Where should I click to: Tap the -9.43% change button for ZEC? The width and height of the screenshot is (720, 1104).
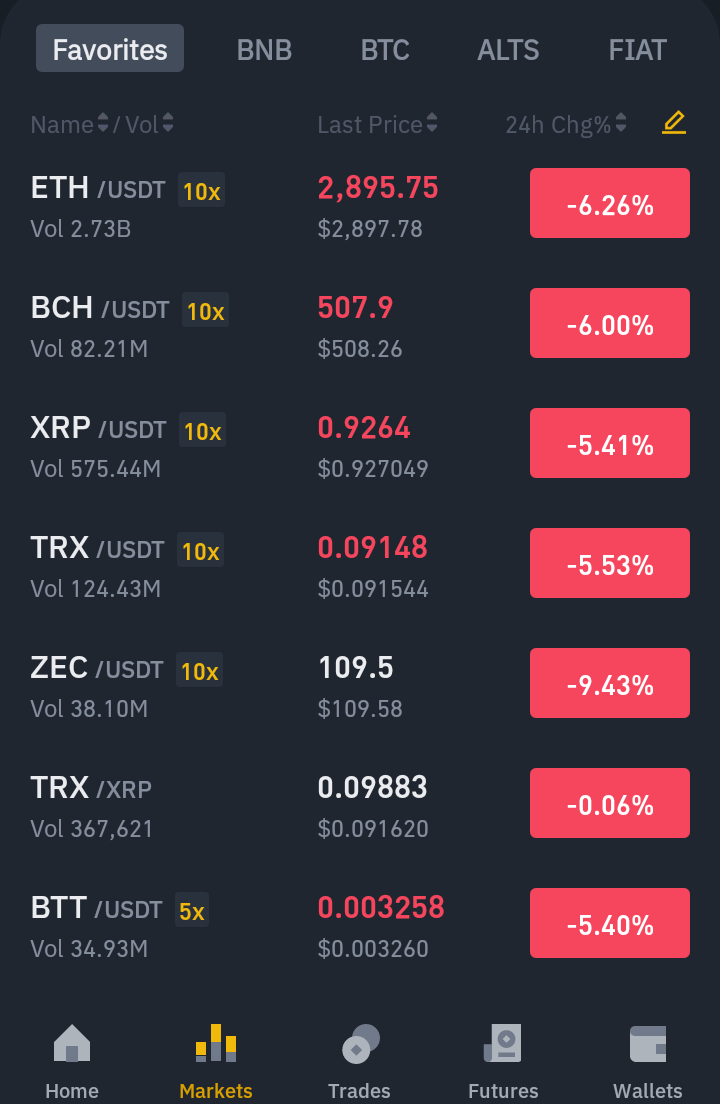coord(610,683)
